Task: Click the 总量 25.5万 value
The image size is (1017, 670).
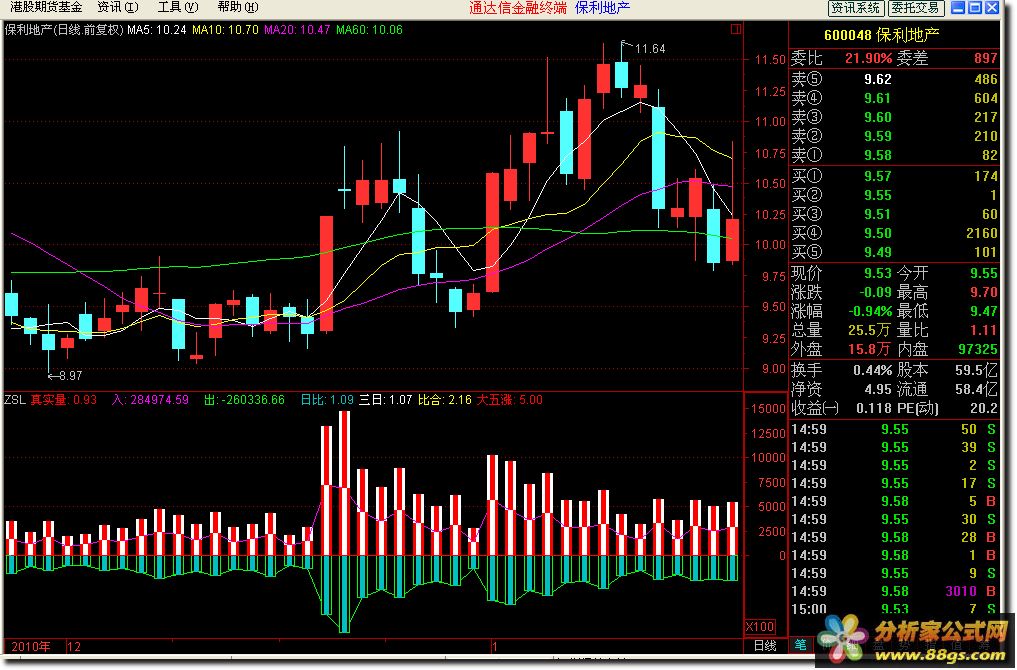Action: [870, 330]
